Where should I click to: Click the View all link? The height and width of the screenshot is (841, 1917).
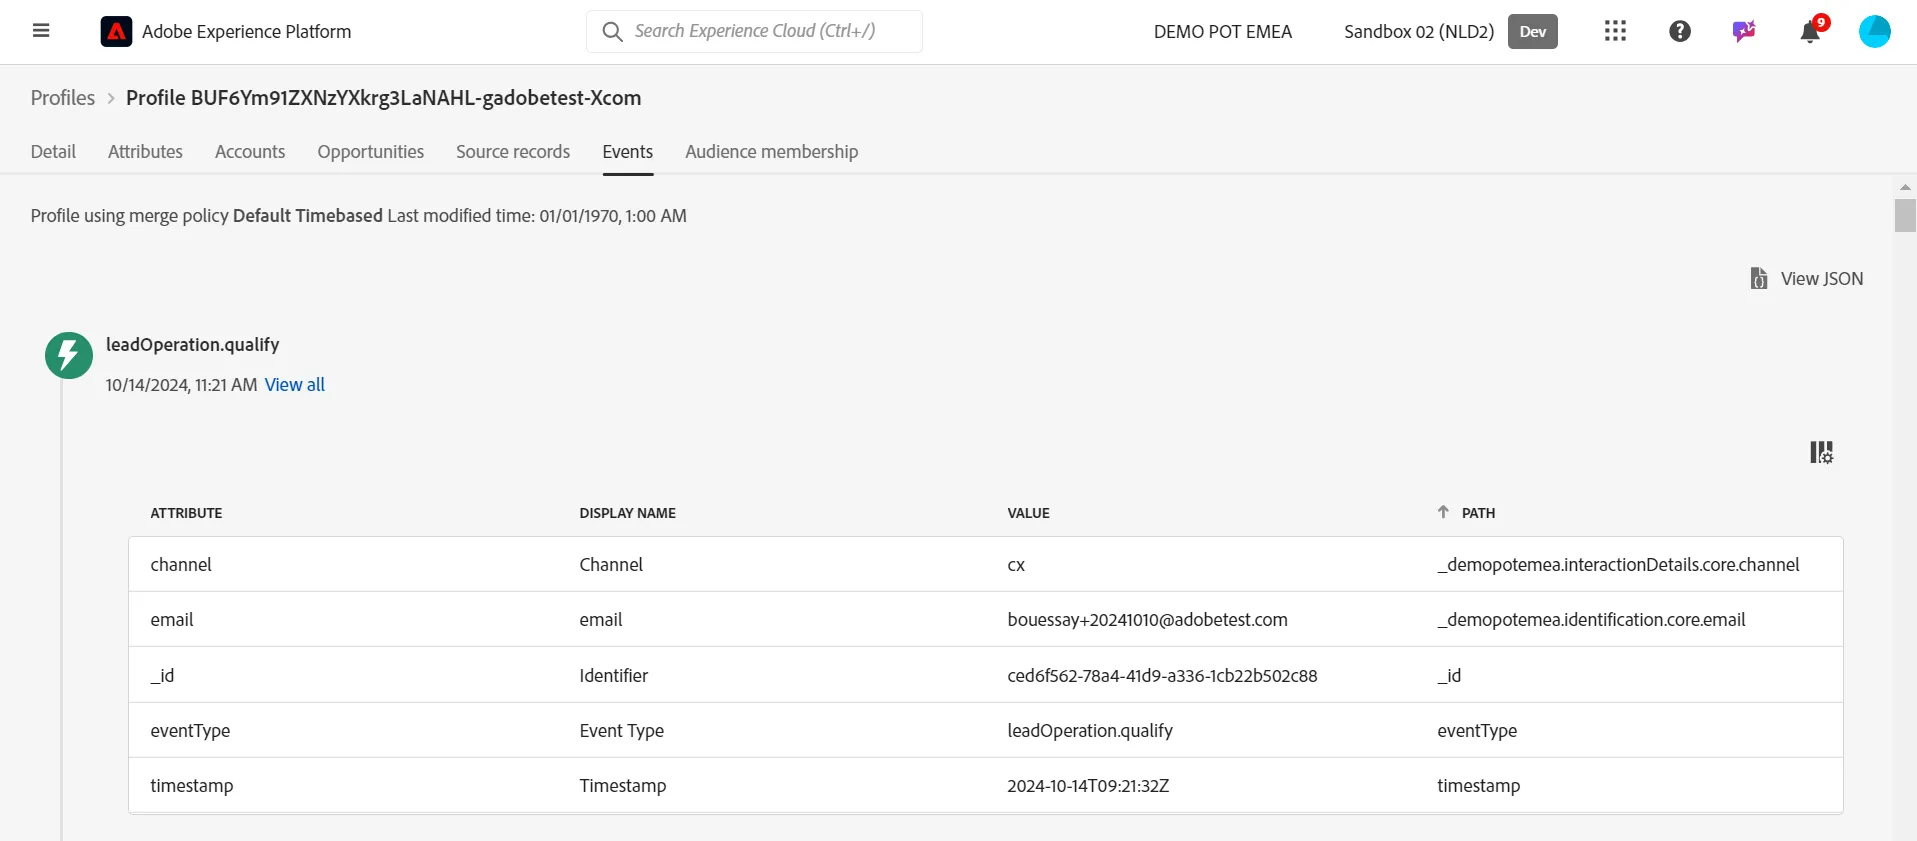click(x=295, y=385)
